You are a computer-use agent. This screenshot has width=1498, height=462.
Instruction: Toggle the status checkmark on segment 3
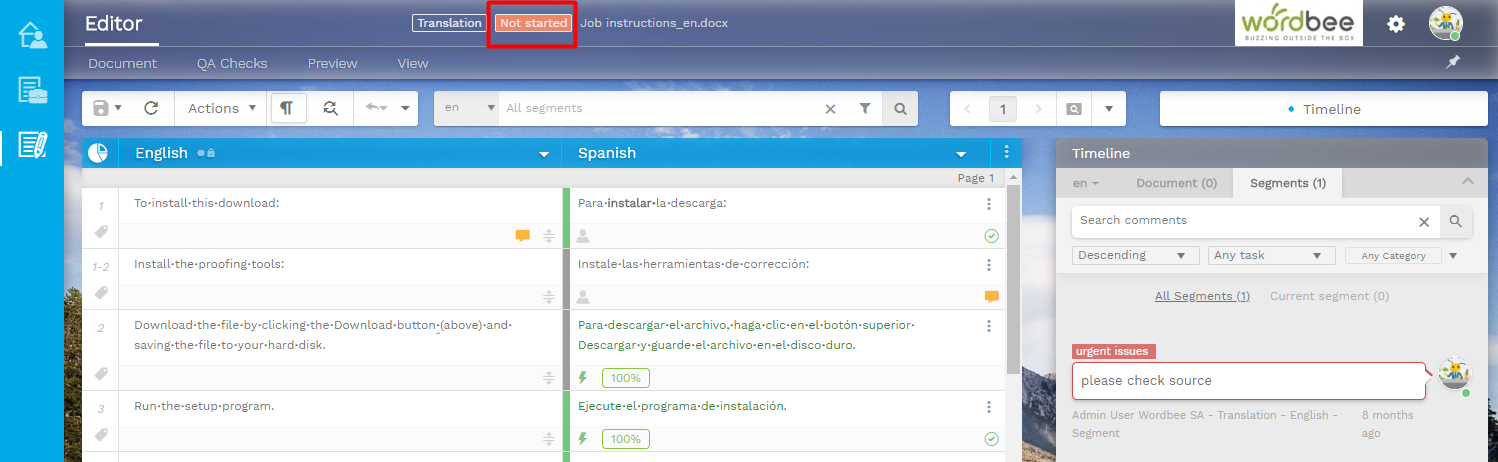coord(991,438)
